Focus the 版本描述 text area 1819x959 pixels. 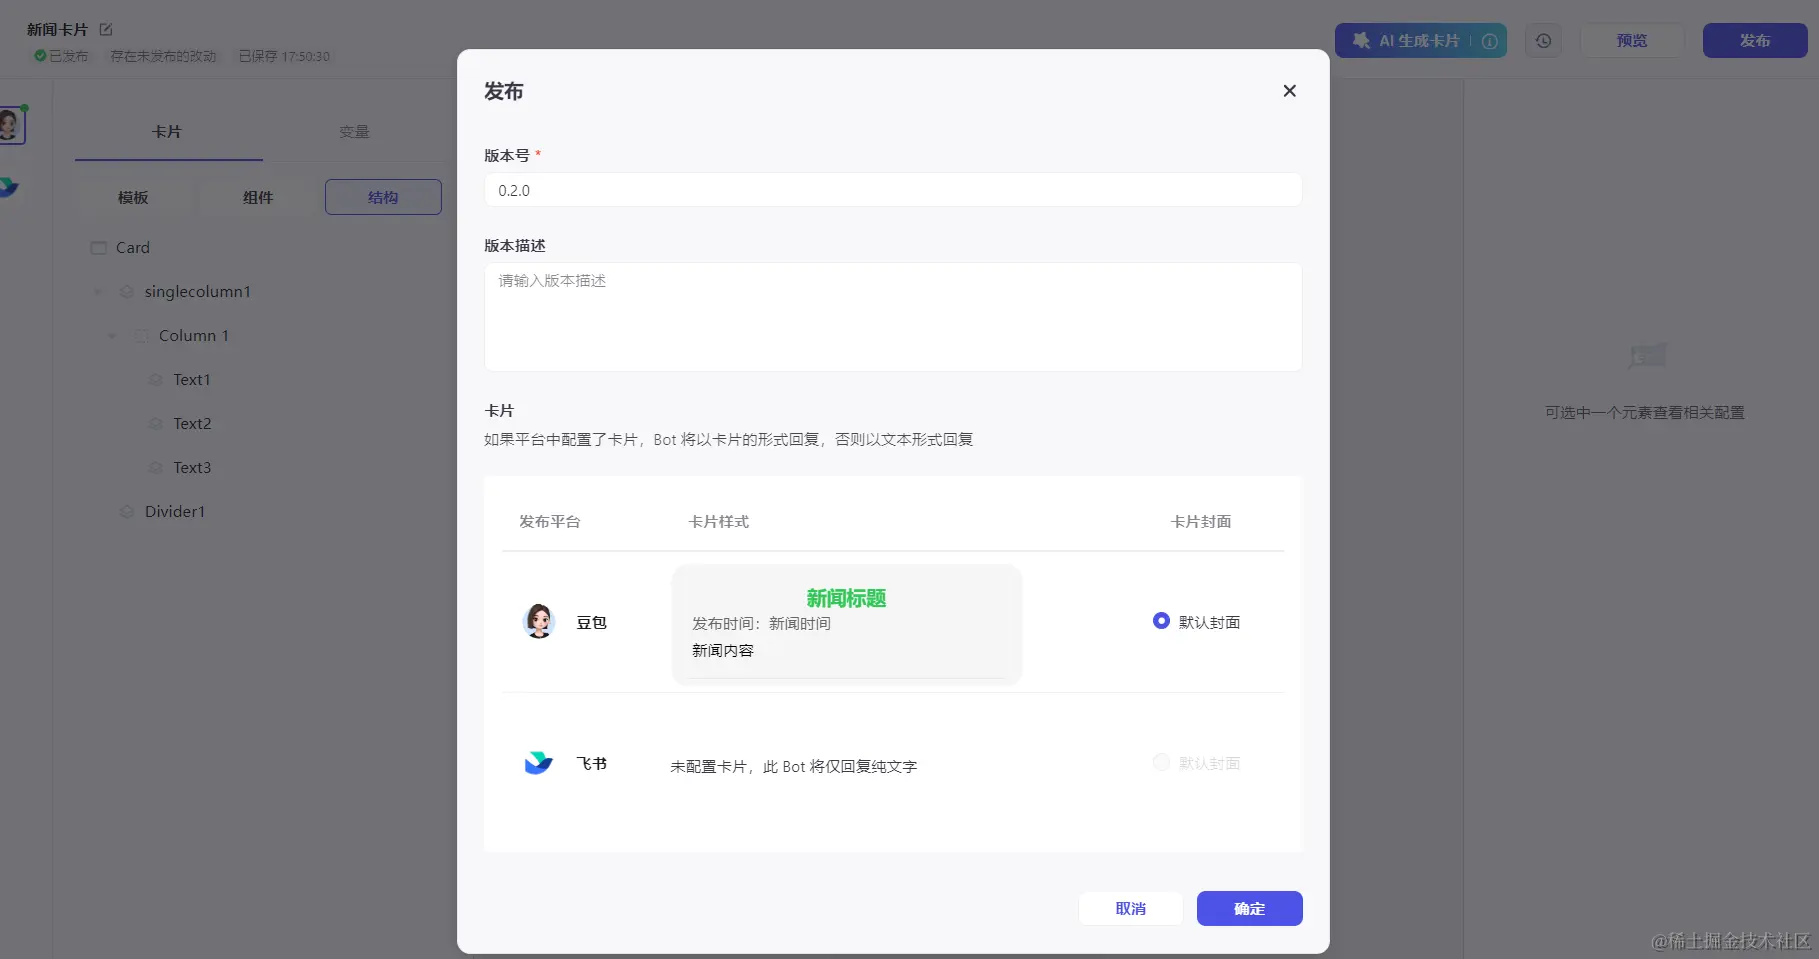[893, 317]
